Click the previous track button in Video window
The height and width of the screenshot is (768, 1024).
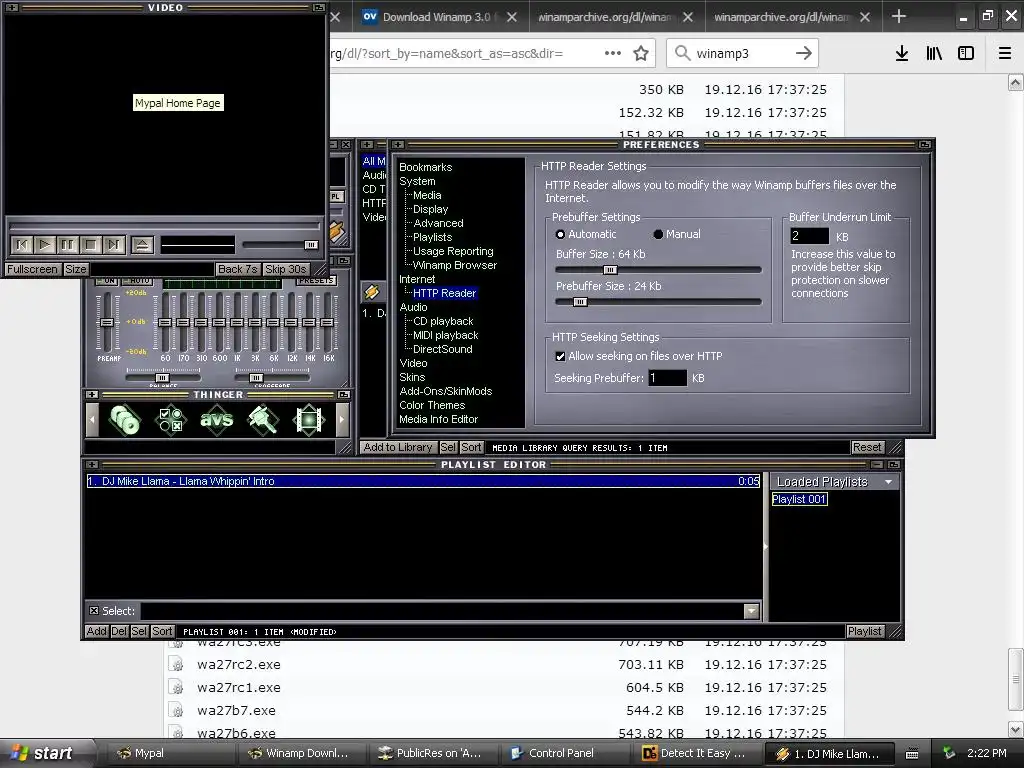click(22, 245)
